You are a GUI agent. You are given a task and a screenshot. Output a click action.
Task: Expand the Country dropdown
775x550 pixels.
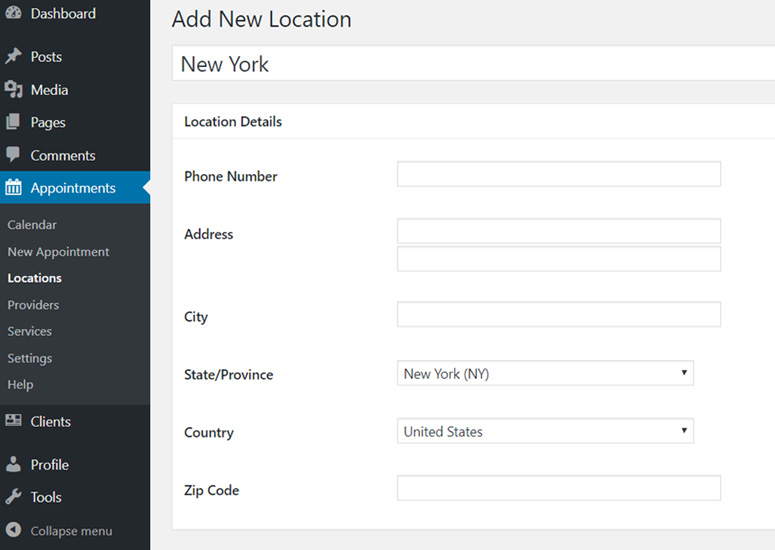(545, 431)
